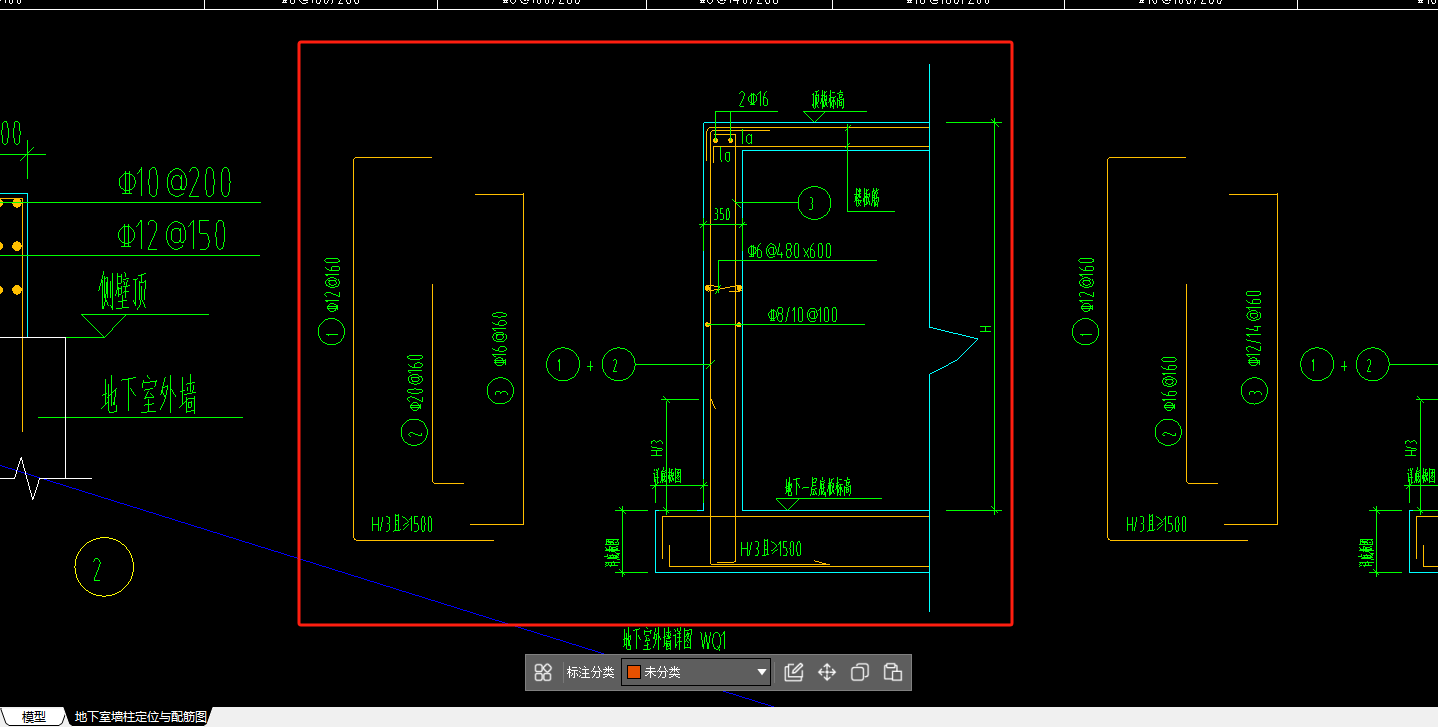This screenshot has width=1438, height=727.
Task: Click the paste clipboard icon in floating toolbar
Action: pos(893,672)
